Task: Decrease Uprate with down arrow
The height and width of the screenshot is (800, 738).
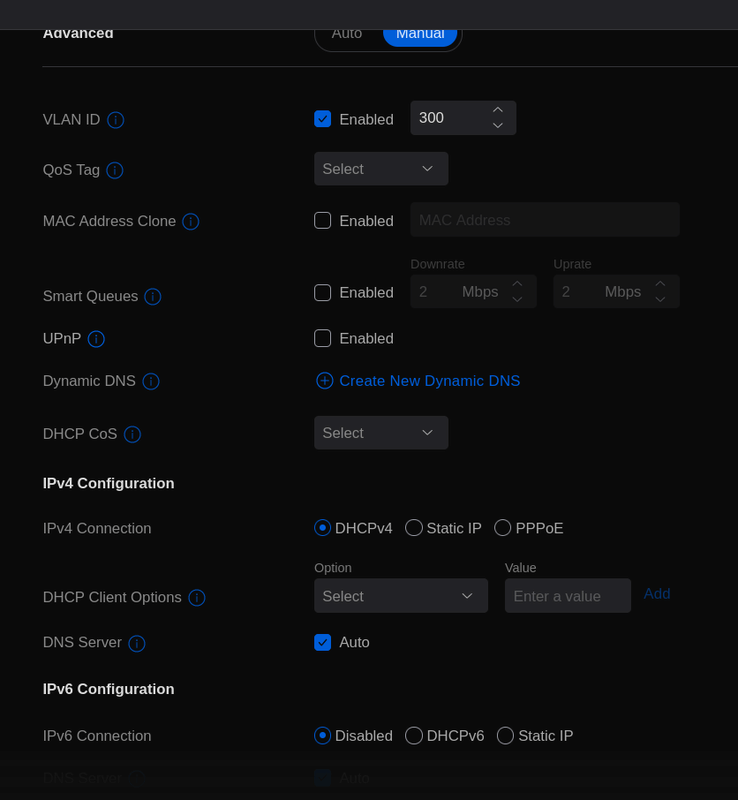Action: [x=660, y=299]
